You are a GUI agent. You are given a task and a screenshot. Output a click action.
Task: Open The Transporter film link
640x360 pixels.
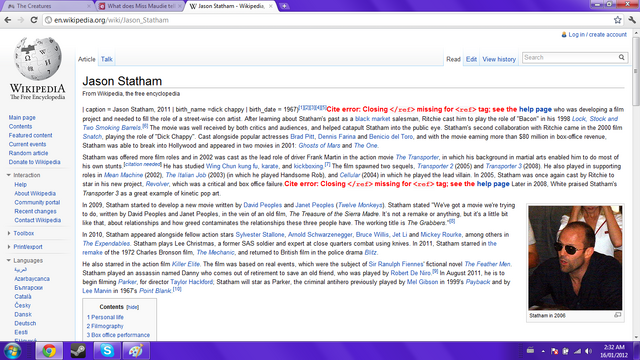tap(417, 157)
